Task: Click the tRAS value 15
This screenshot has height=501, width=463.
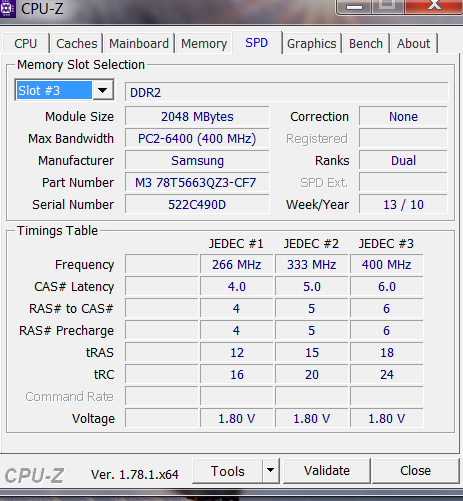Action: [312, 353]
